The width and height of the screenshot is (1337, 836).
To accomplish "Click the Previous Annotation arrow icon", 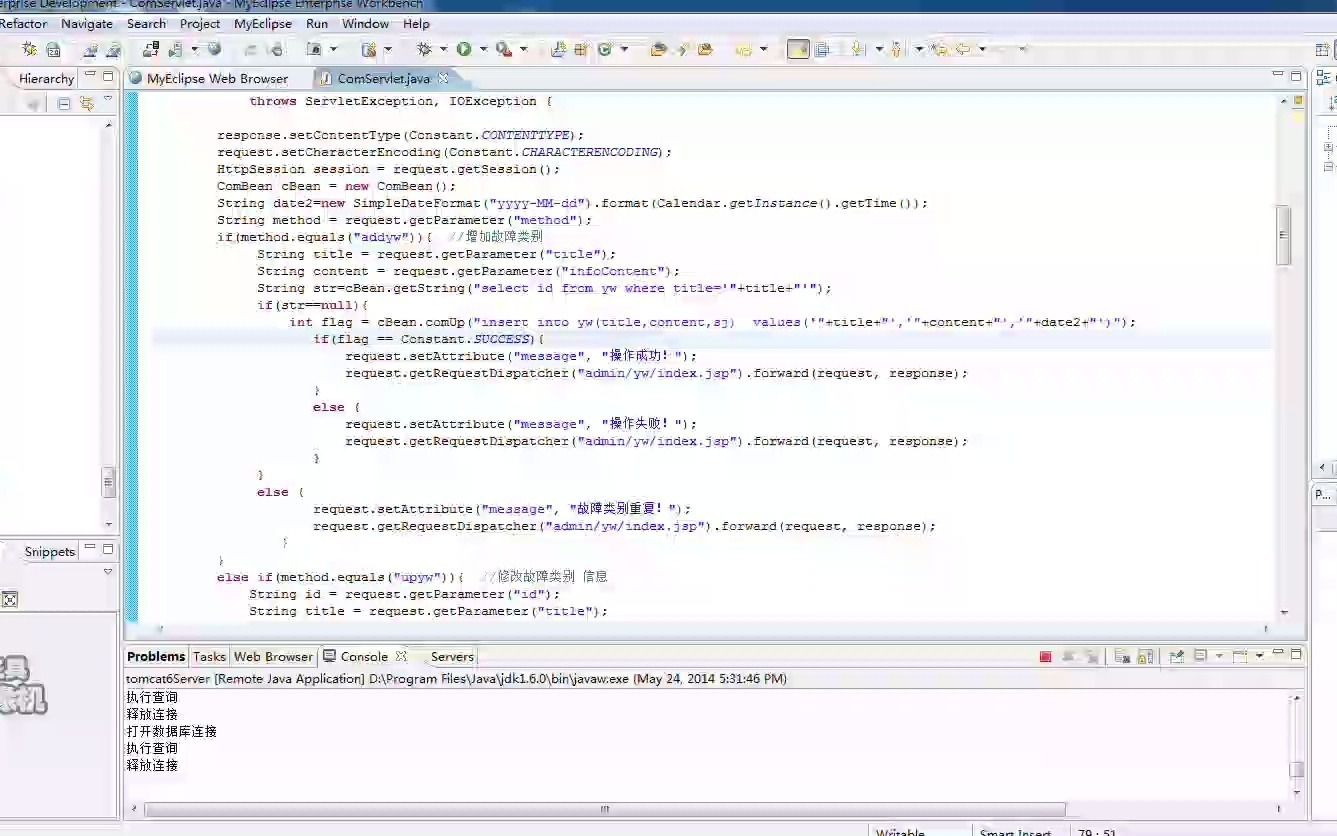I will (x=896, y=49).
